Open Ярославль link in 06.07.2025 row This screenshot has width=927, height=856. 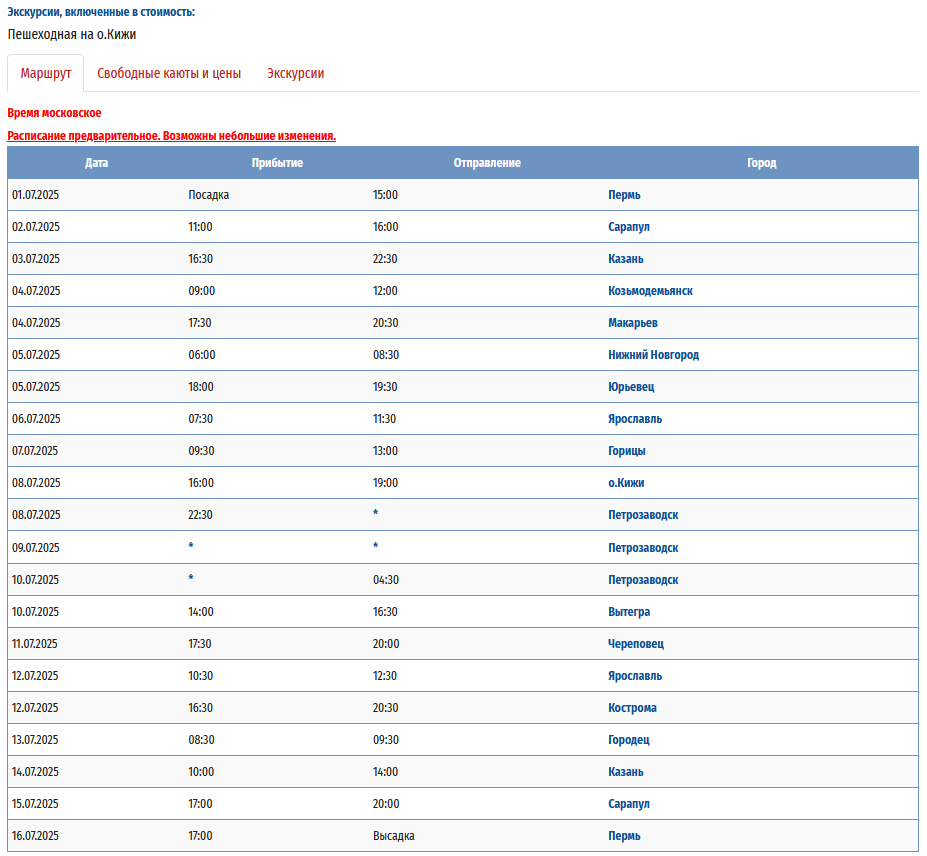pos(635,419)
